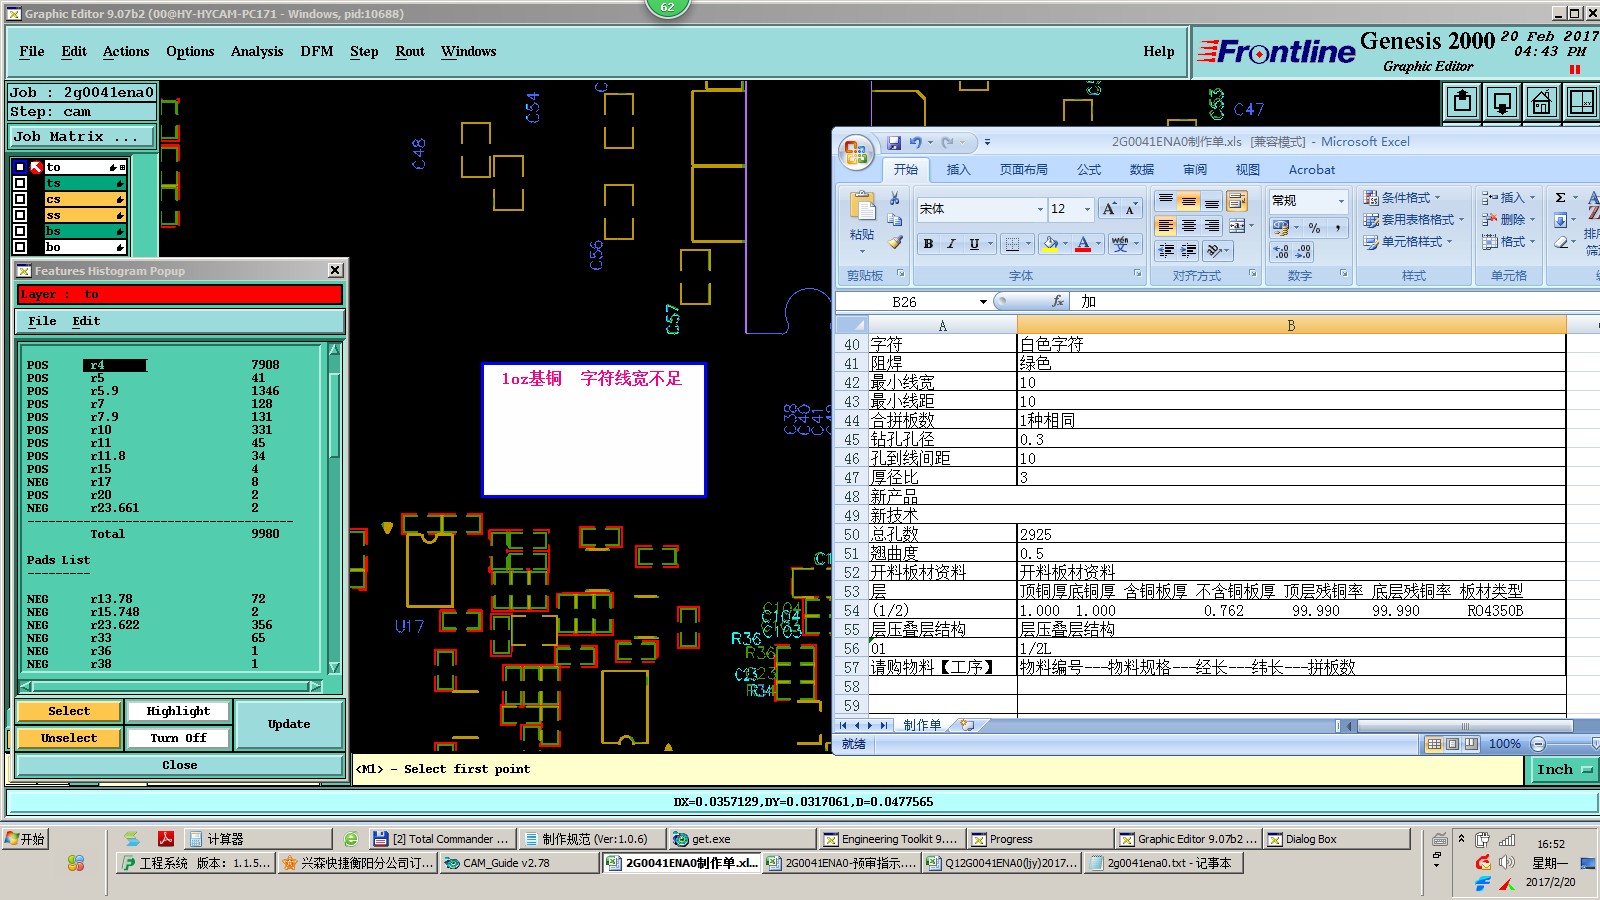Open the Insert cells dropdown
This screenshot has height=900, width=1600.
coord(1509,198)
